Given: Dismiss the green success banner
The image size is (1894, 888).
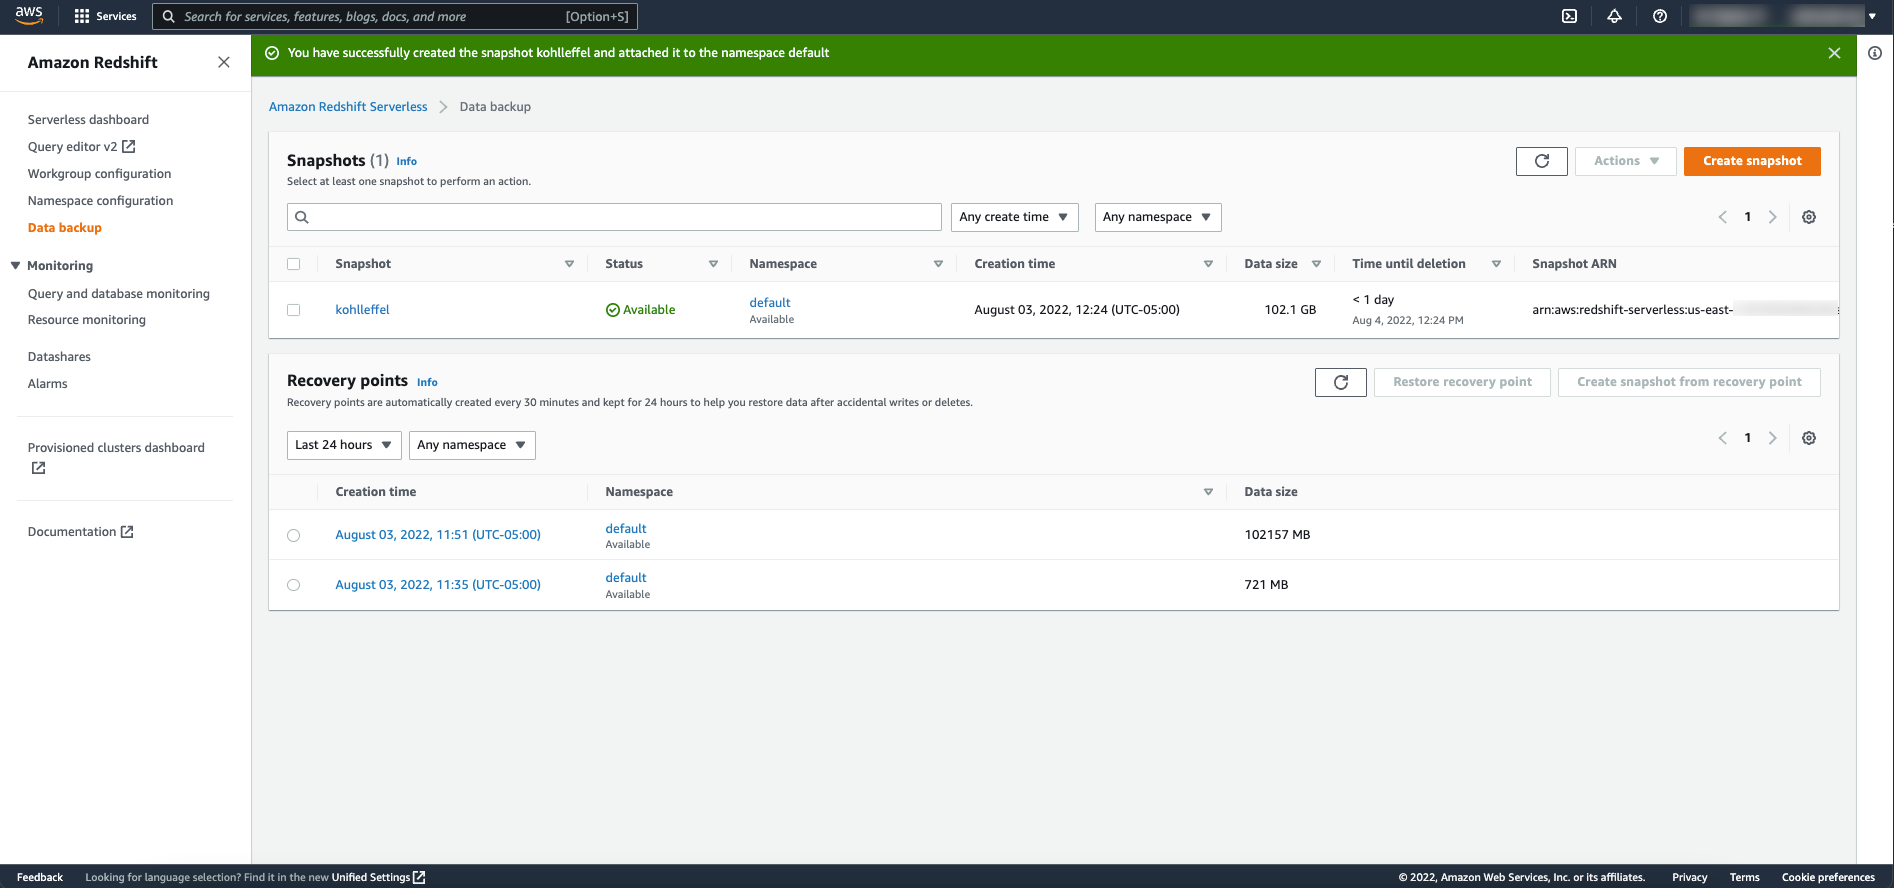Looking at the screenshot, I should pos(1834,53).
